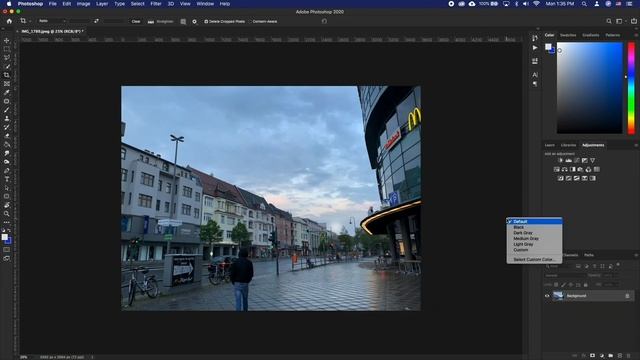The width and height of the screenshot is (640, 360).
Task: Select the Clone Stamp tool
Action: (7, 118)
